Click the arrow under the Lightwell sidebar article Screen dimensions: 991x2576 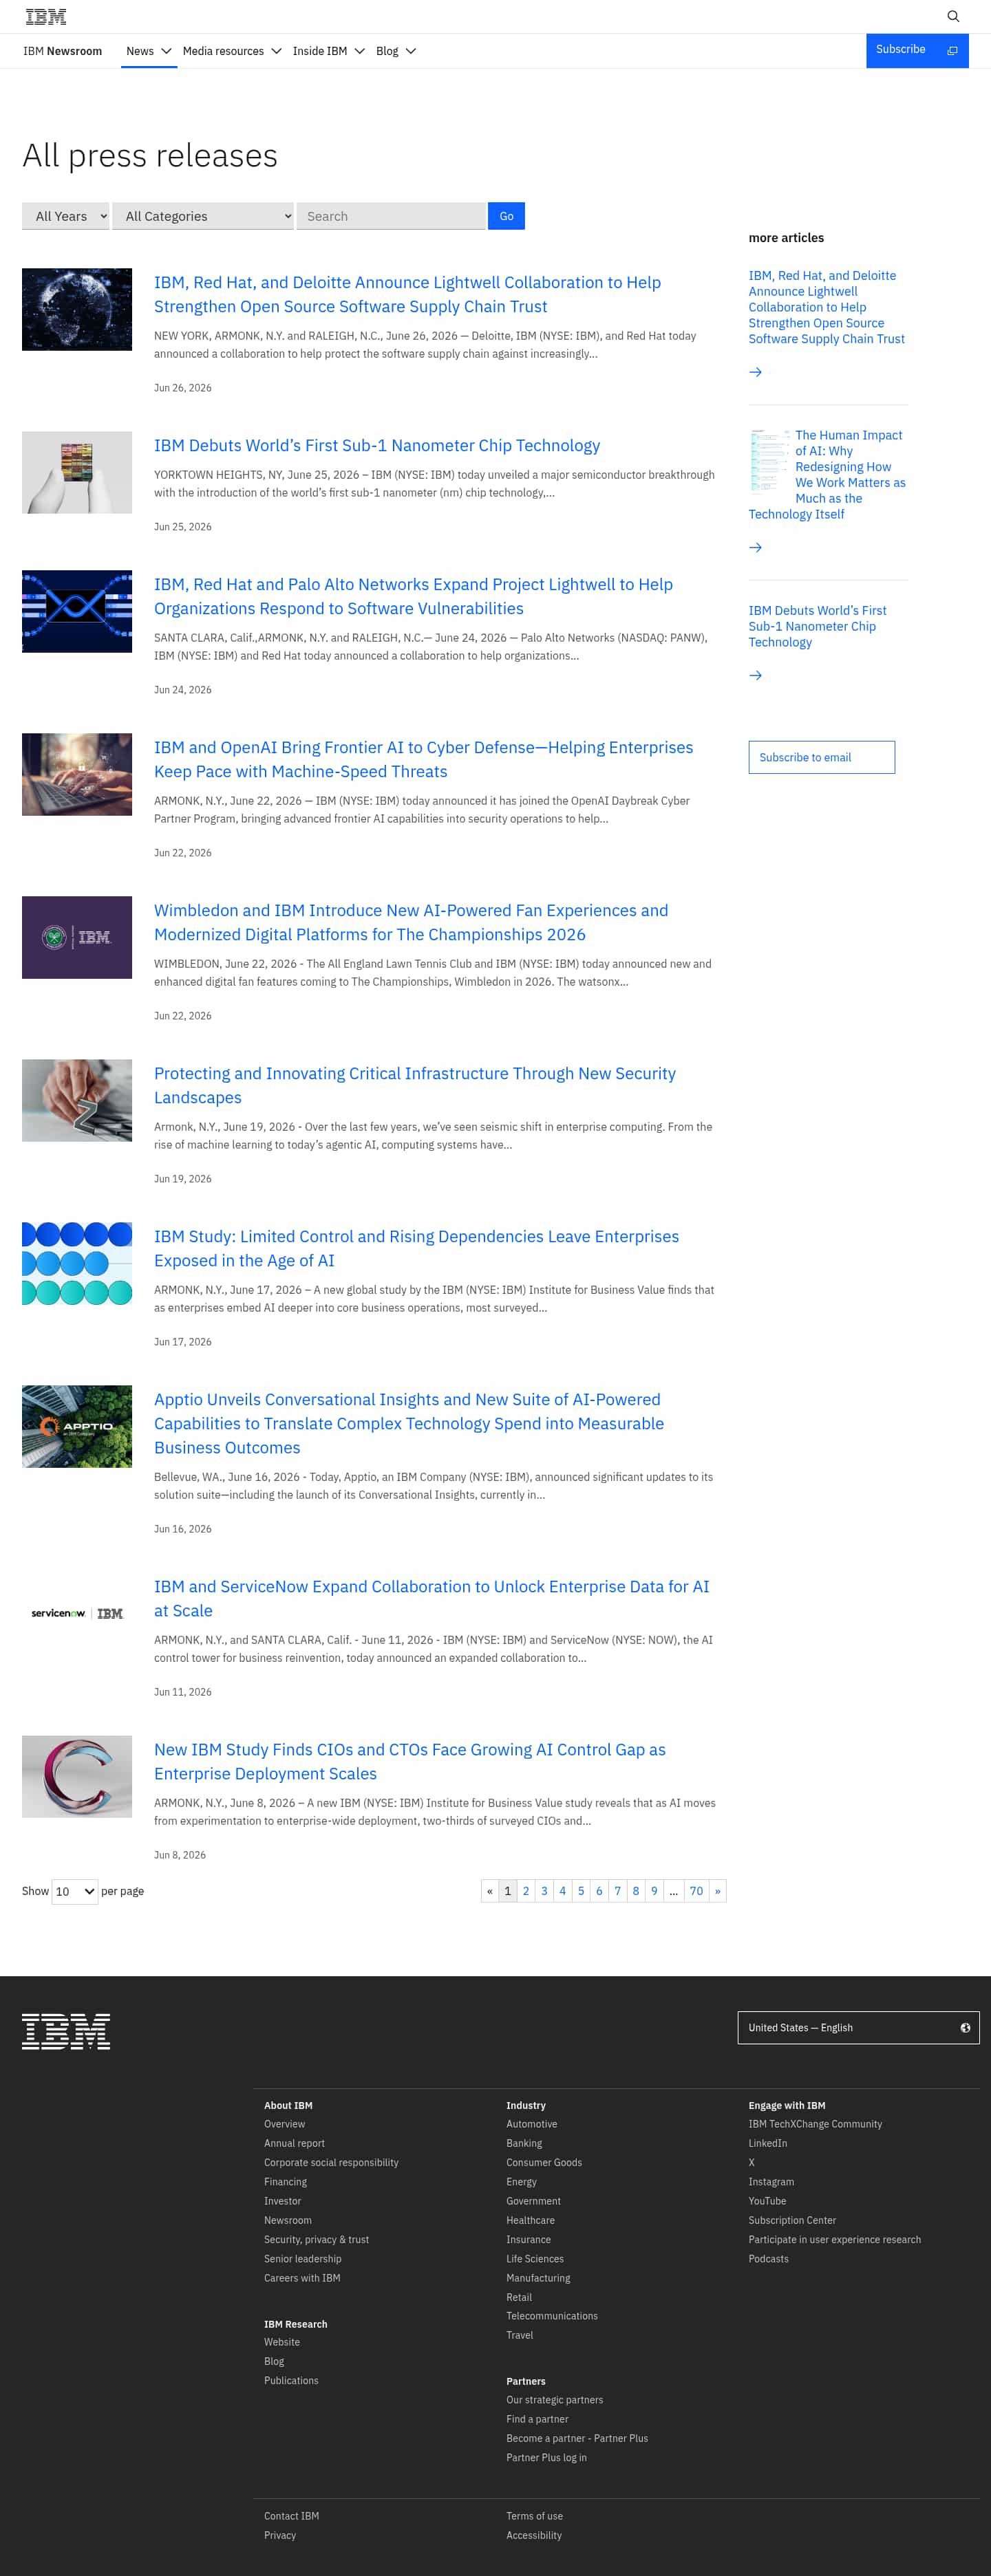point(755,372)
